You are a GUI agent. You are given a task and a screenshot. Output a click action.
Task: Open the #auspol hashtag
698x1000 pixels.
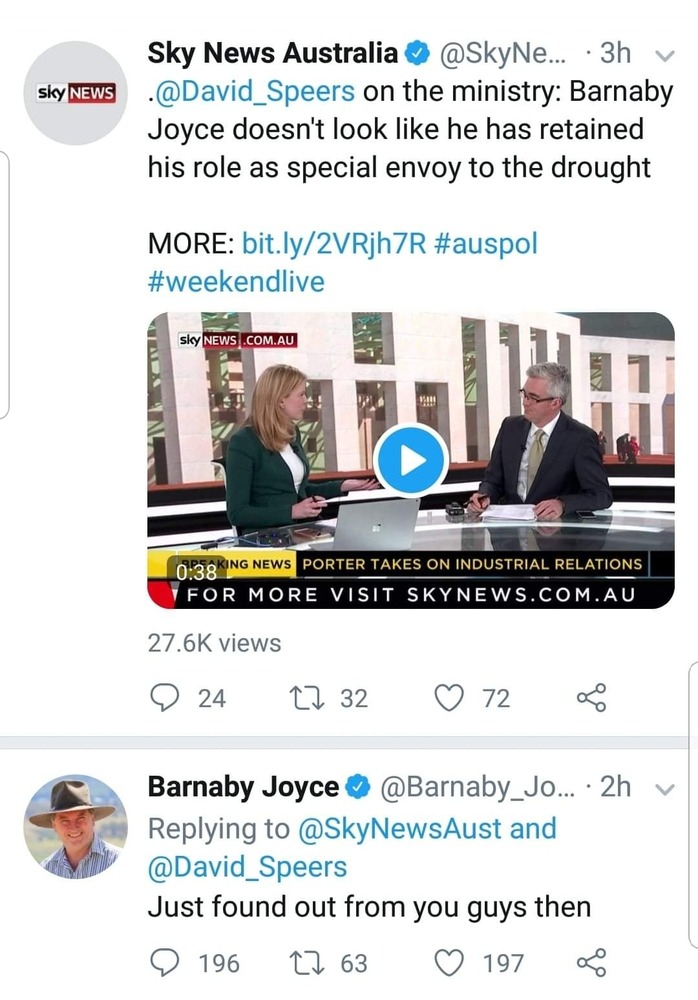(487, 243)
